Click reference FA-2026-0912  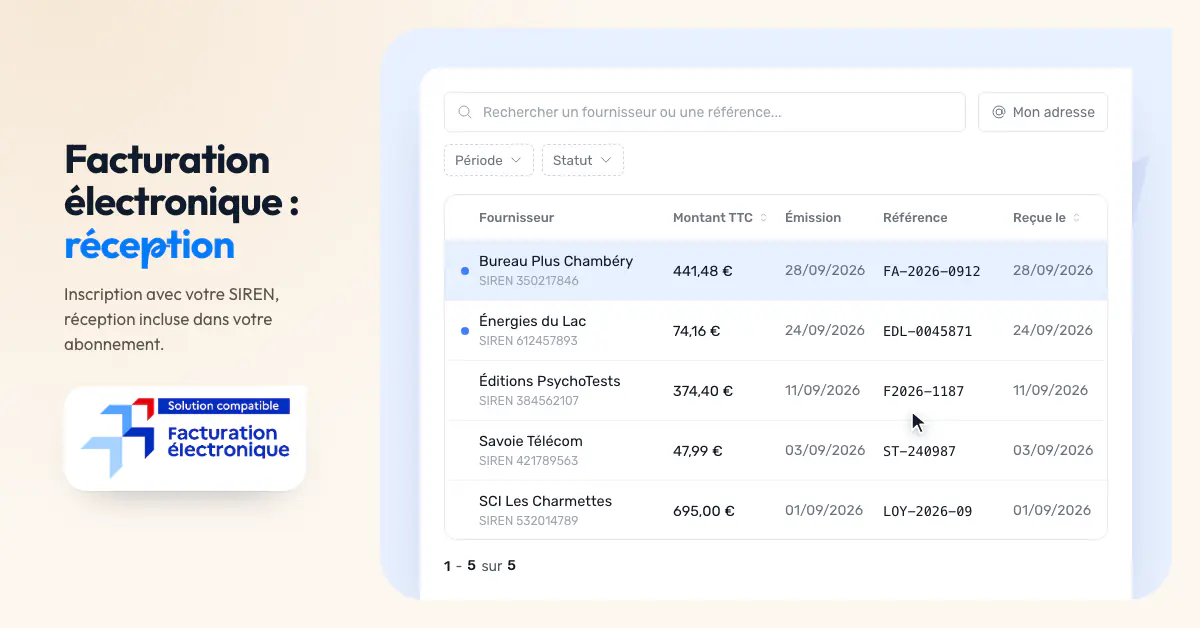(932, 271)
